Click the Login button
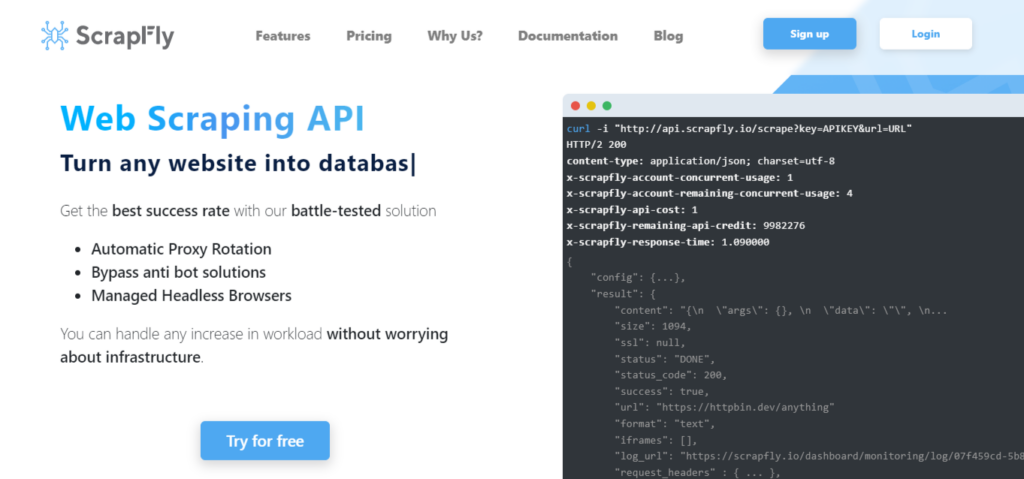The height and width of the screenshot is (479, 1024). coord(925,34)
